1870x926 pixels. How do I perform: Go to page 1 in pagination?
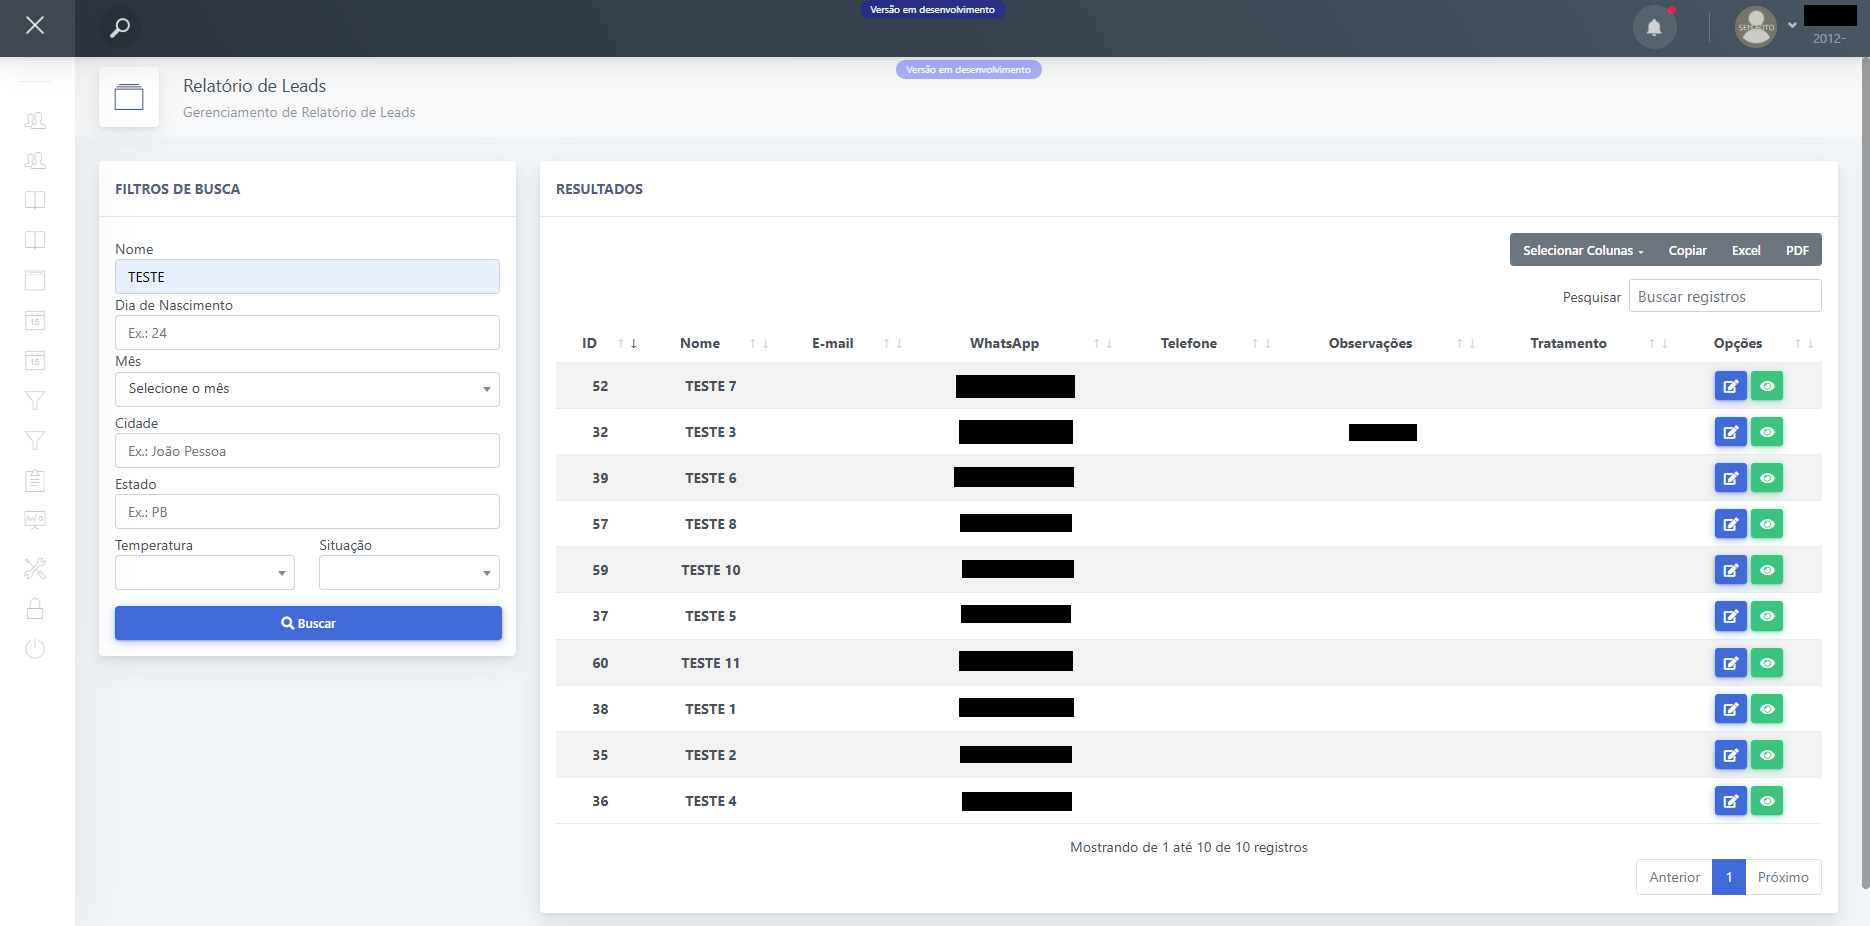point(1728,877)
